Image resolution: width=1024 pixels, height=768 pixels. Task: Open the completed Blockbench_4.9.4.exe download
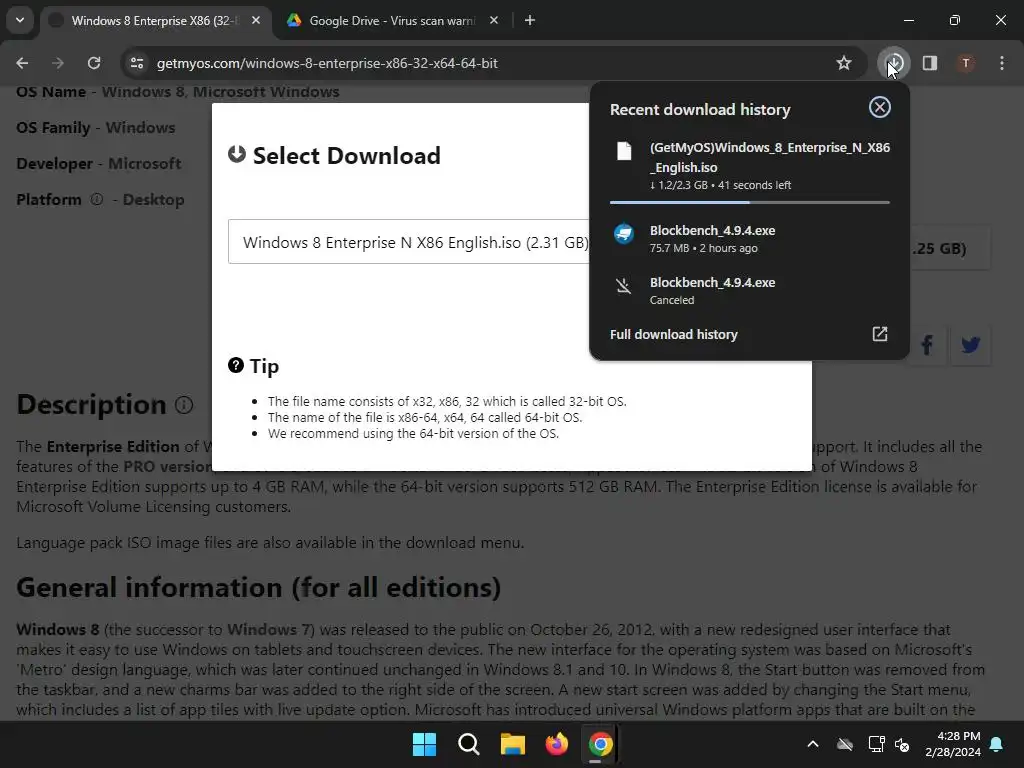[750, 238]
